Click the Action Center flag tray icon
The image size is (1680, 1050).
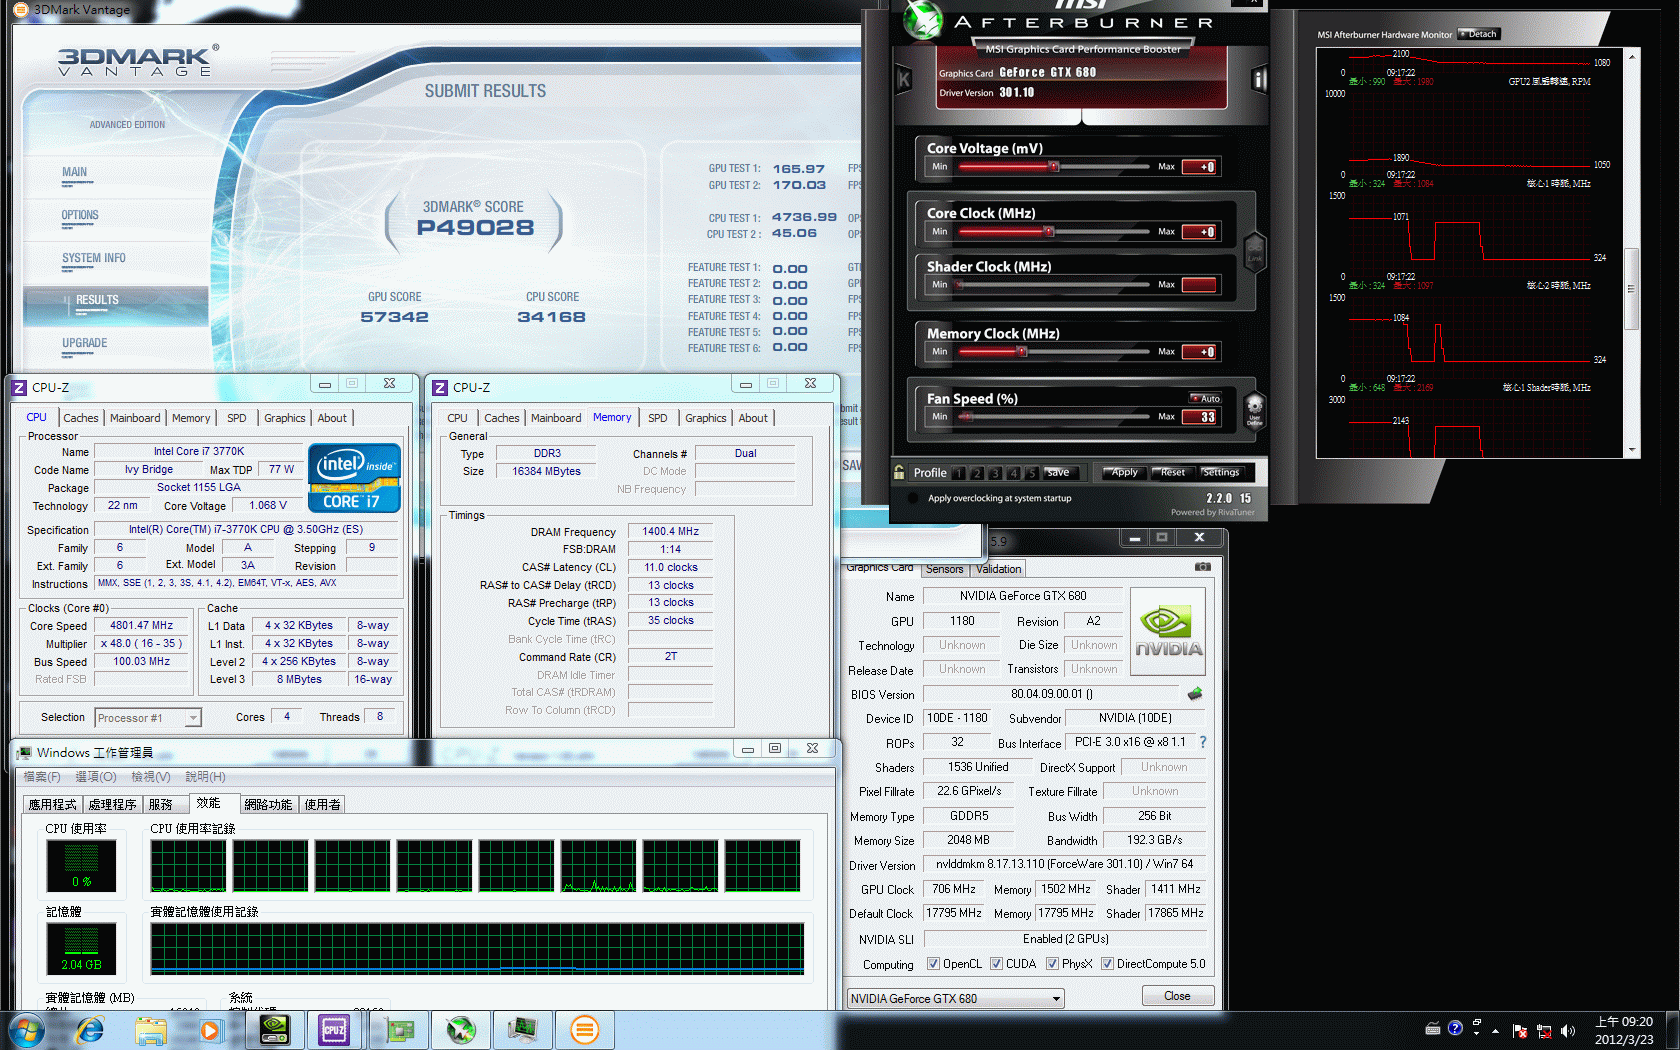1520,1031
